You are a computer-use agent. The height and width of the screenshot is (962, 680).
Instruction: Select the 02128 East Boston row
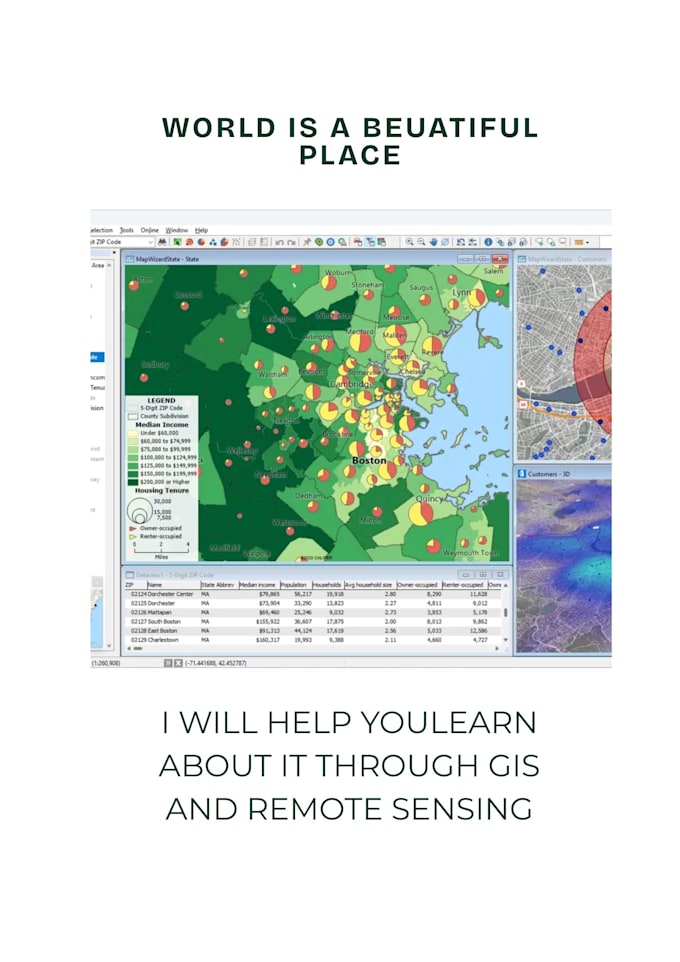314,631
